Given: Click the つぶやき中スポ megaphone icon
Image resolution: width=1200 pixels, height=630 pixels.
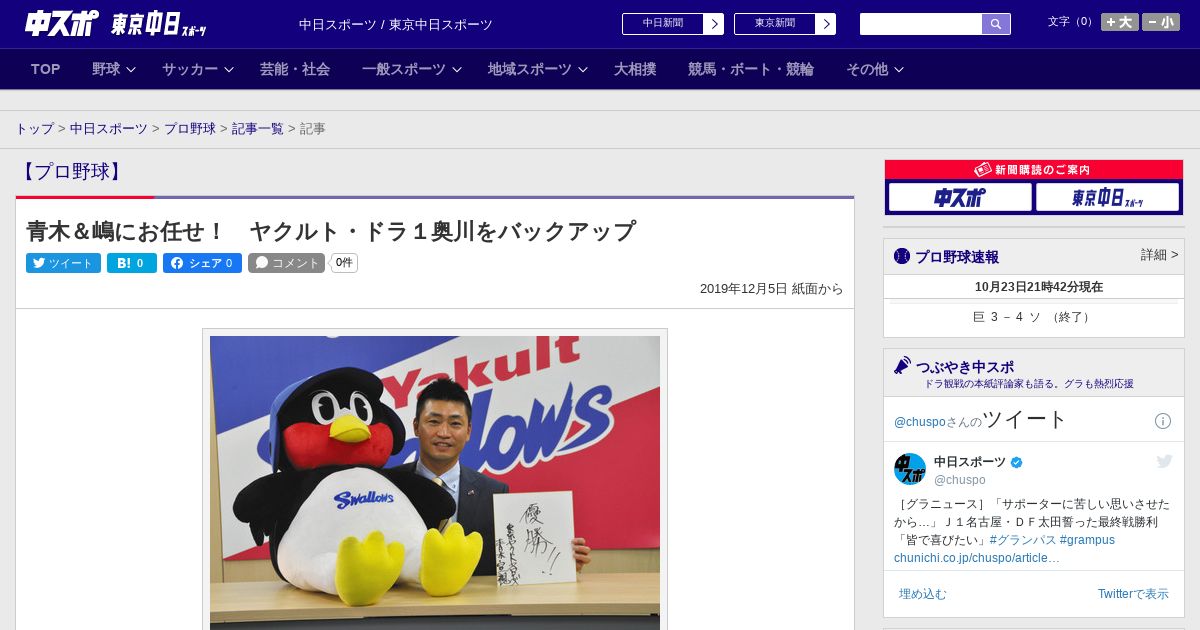Looking at the screenshot, I should coord(903,366).
